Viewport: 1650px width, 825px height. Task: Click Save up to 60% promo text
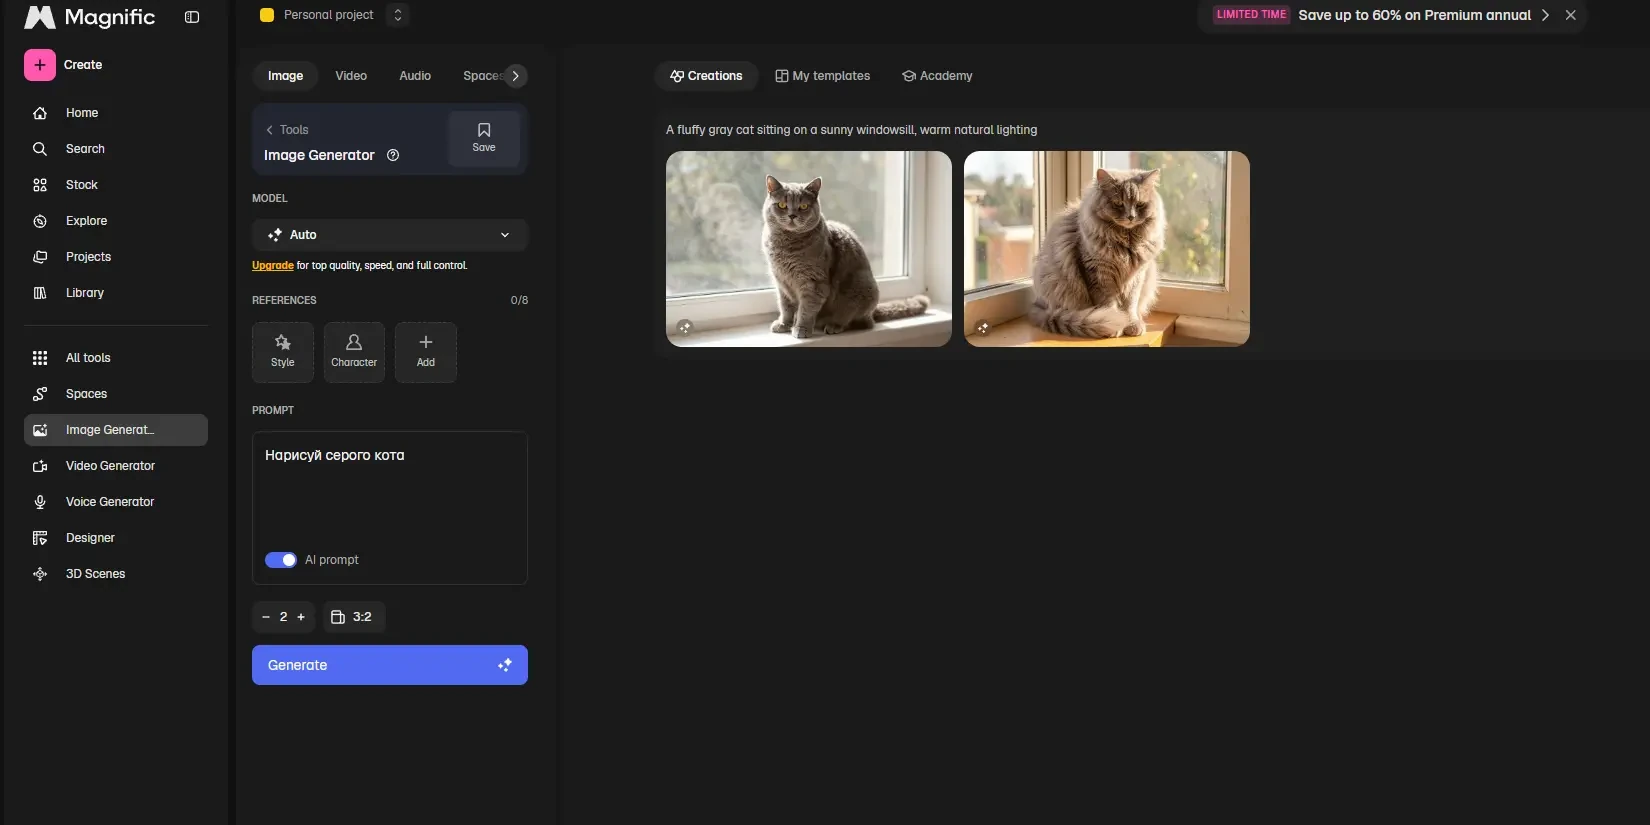point(1414,15)
